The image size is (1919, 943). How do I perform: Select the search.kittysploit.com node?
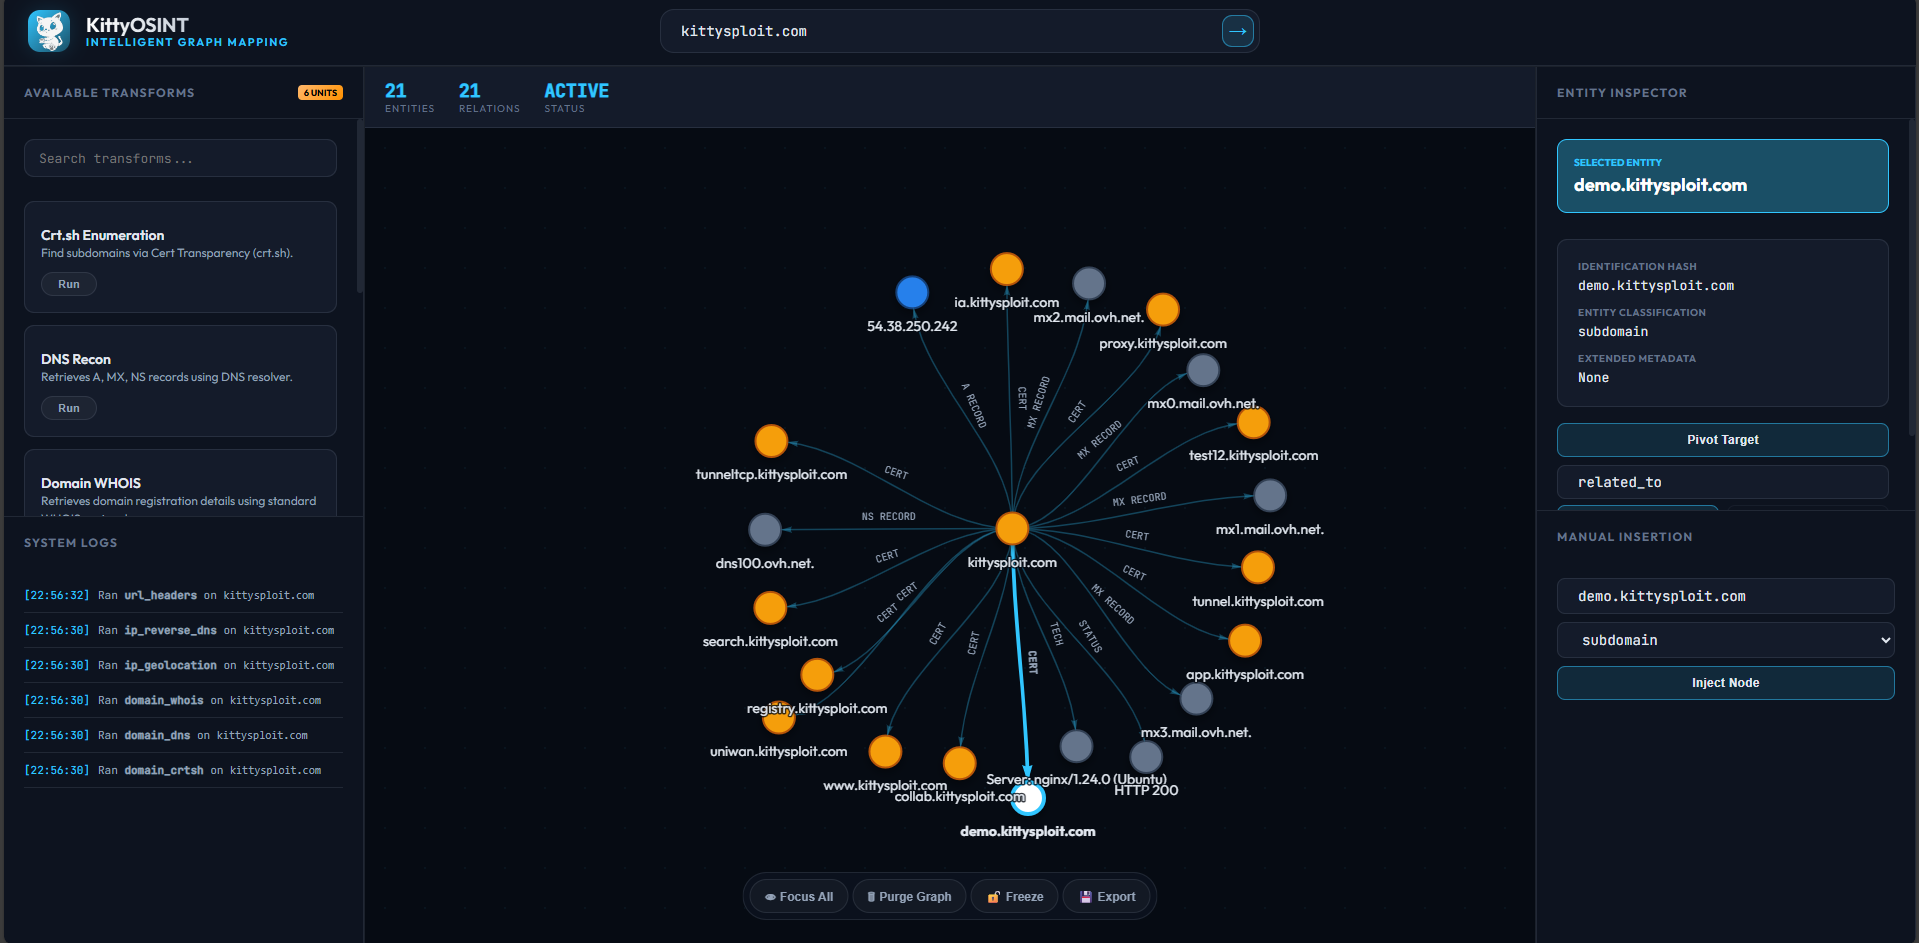point(770,607)
